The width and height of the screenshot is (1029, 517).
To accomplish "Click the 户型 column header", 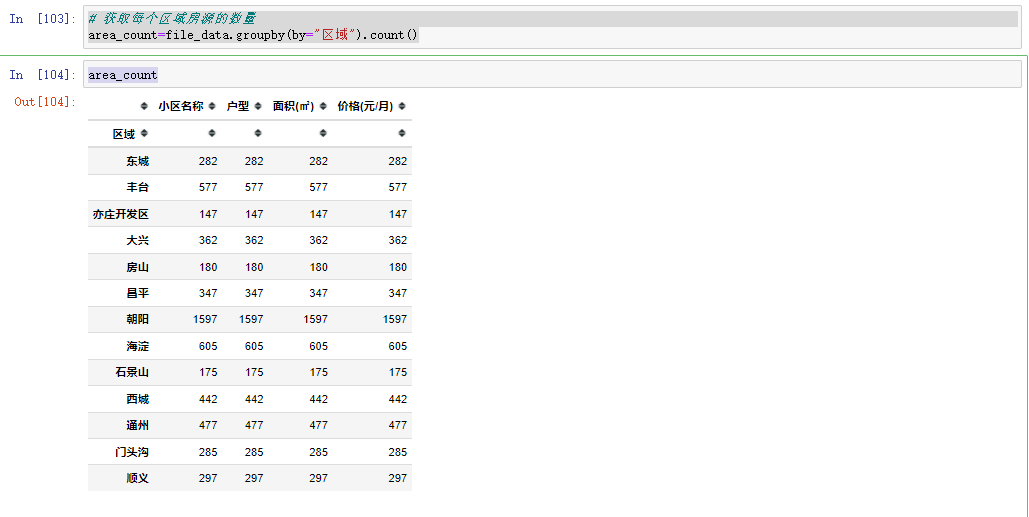I will click(238, 106).
